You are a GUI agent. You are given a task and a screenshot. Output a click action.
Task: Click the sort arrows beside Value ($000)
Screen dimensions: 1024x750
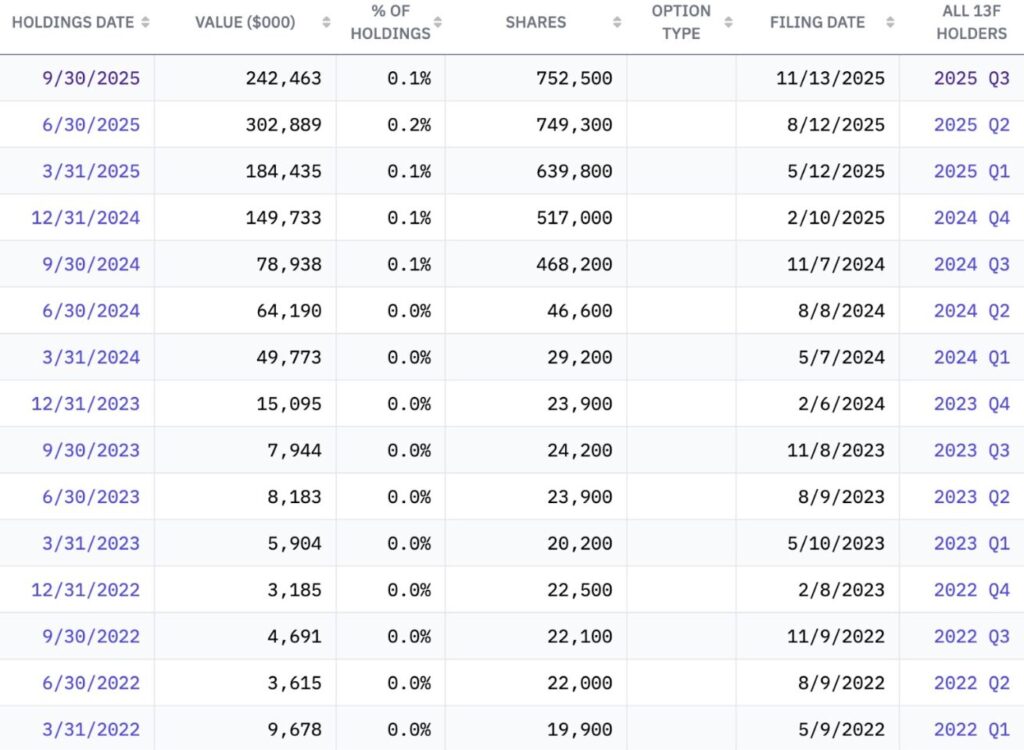327,22
